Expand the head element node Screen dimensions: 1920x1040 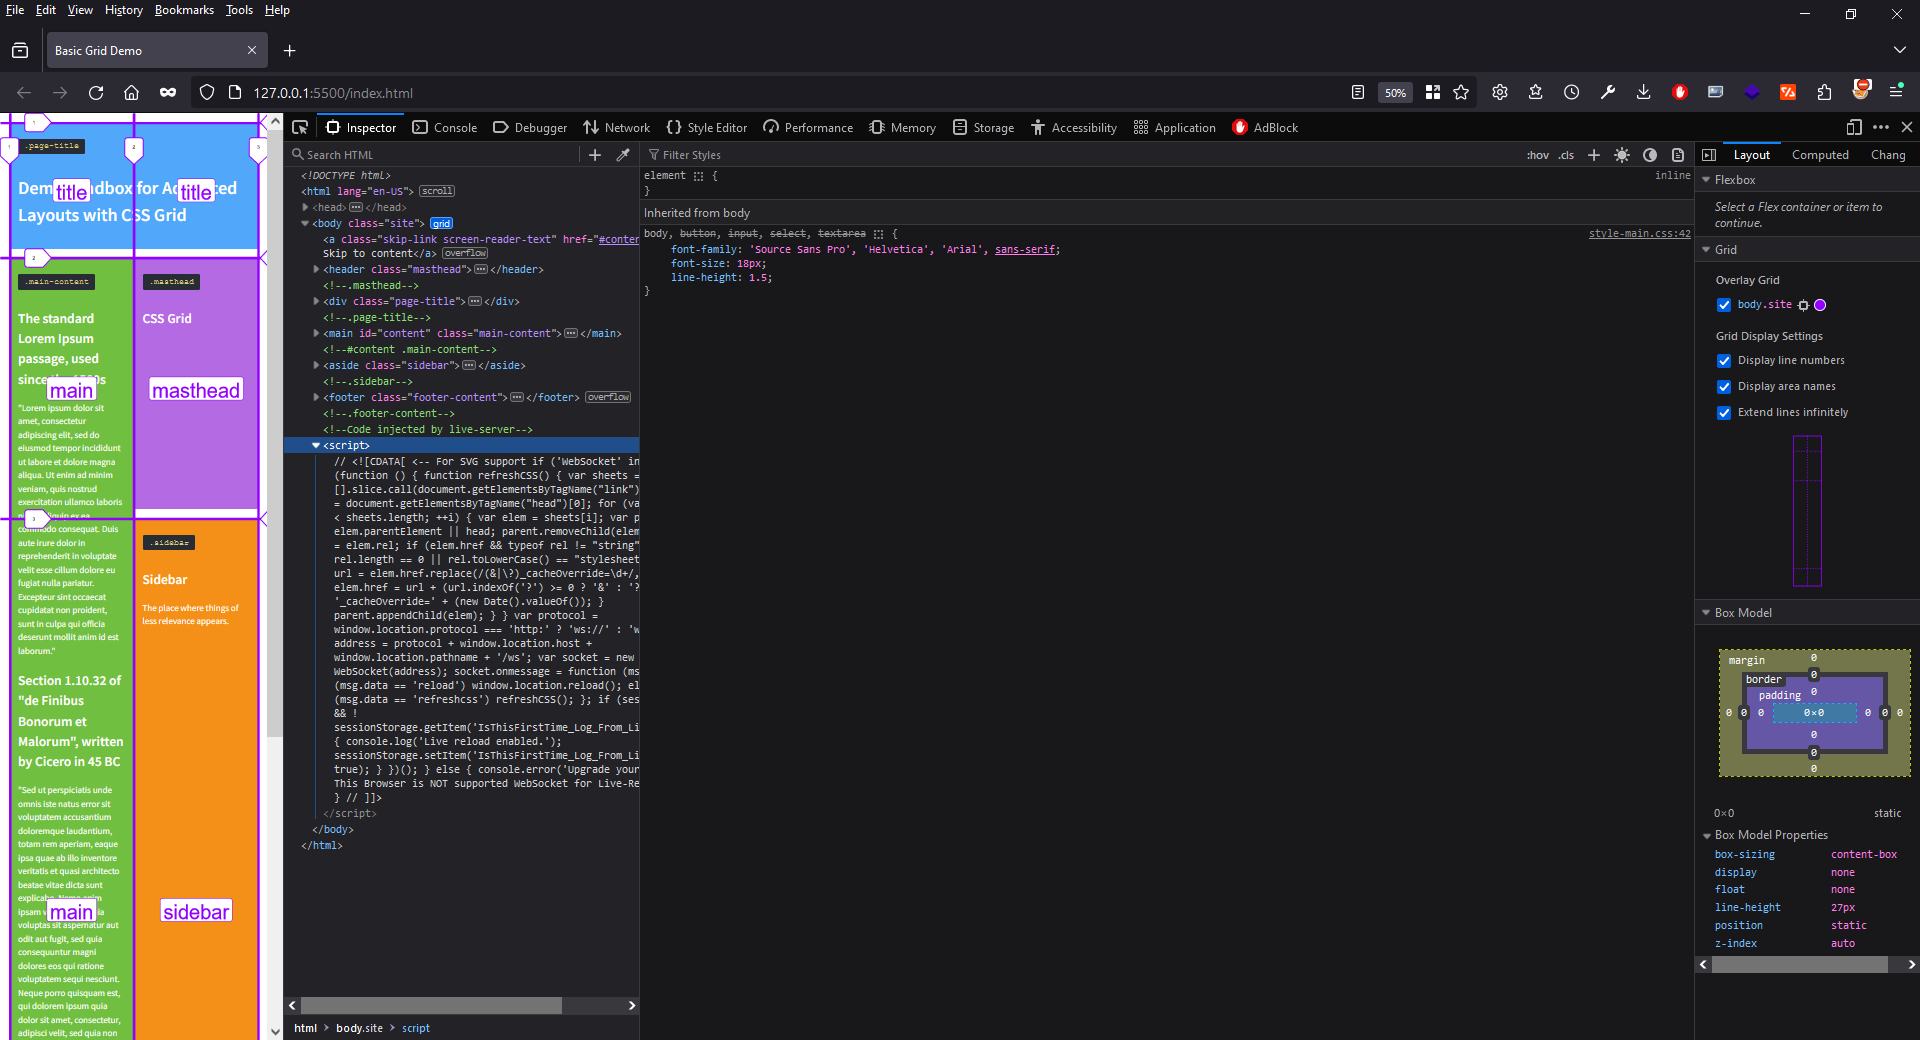305,207
